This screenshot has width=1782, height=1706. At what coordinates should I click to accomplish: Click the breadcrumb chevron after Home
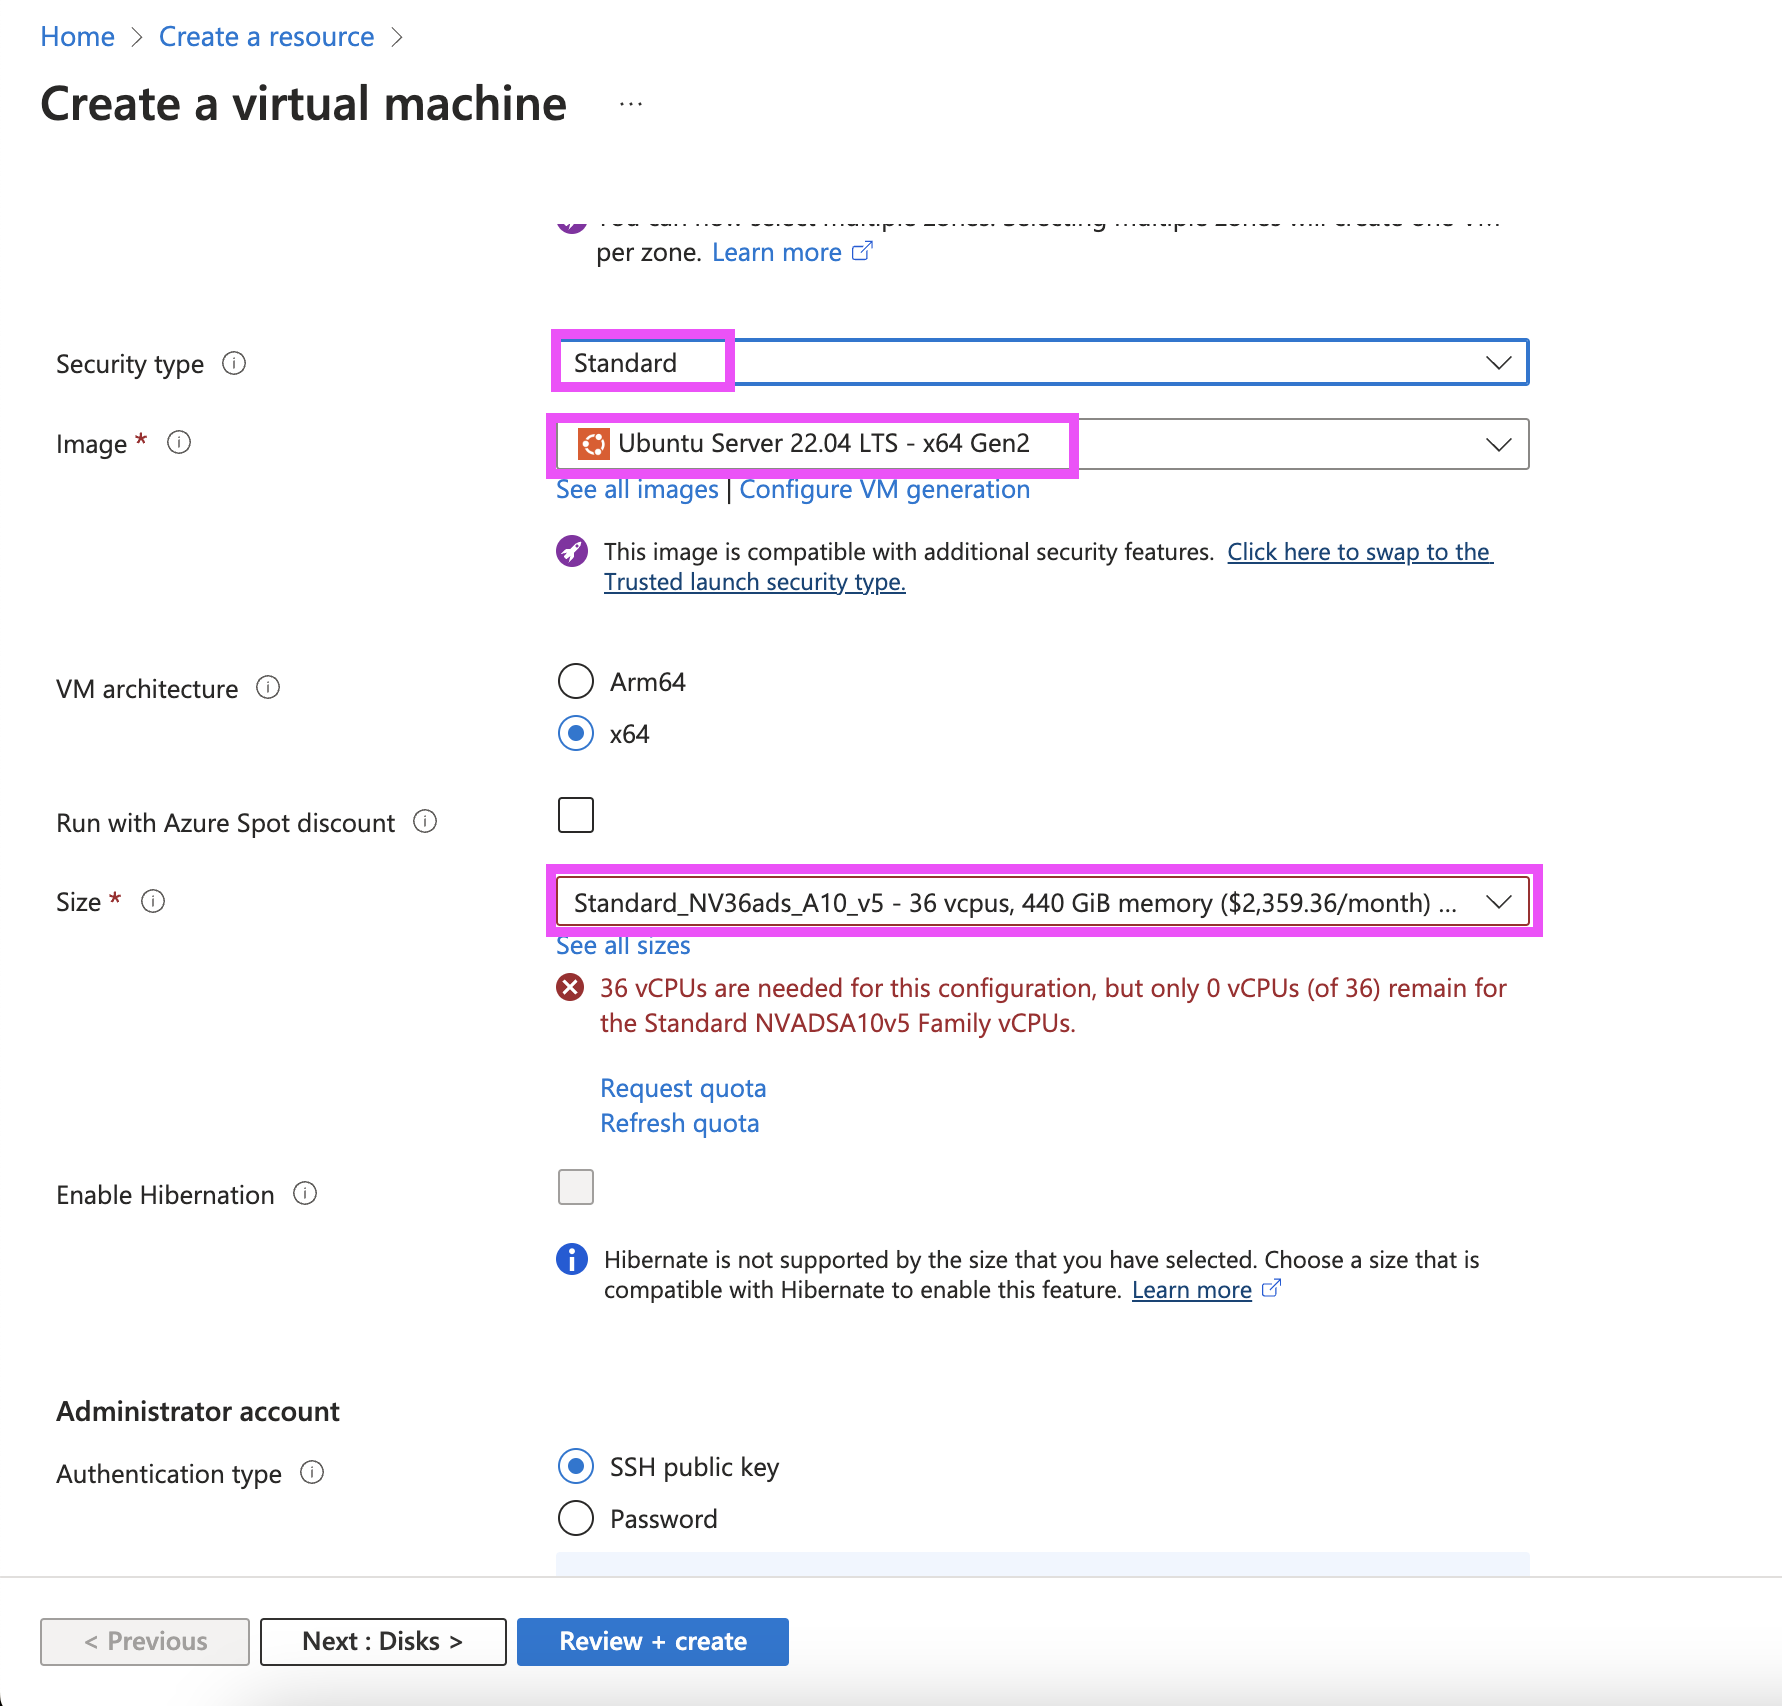click(137, 37)
